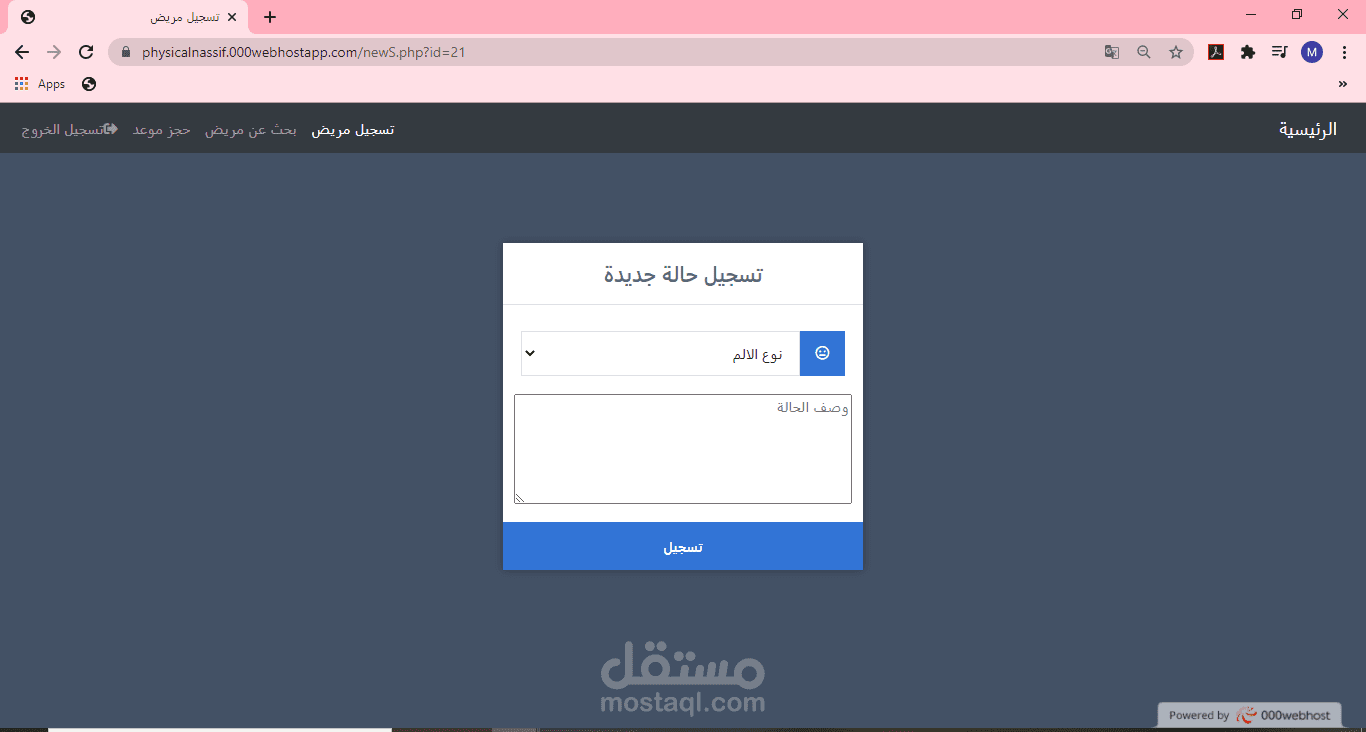Open the Chrome profile avatar M
This screenshot has height=732, width=1366.
[x=1312, y=52]
